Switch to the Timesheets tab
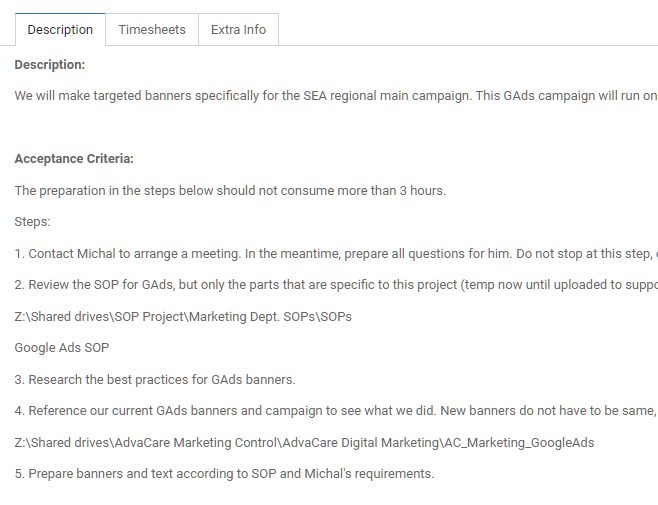 152,30
